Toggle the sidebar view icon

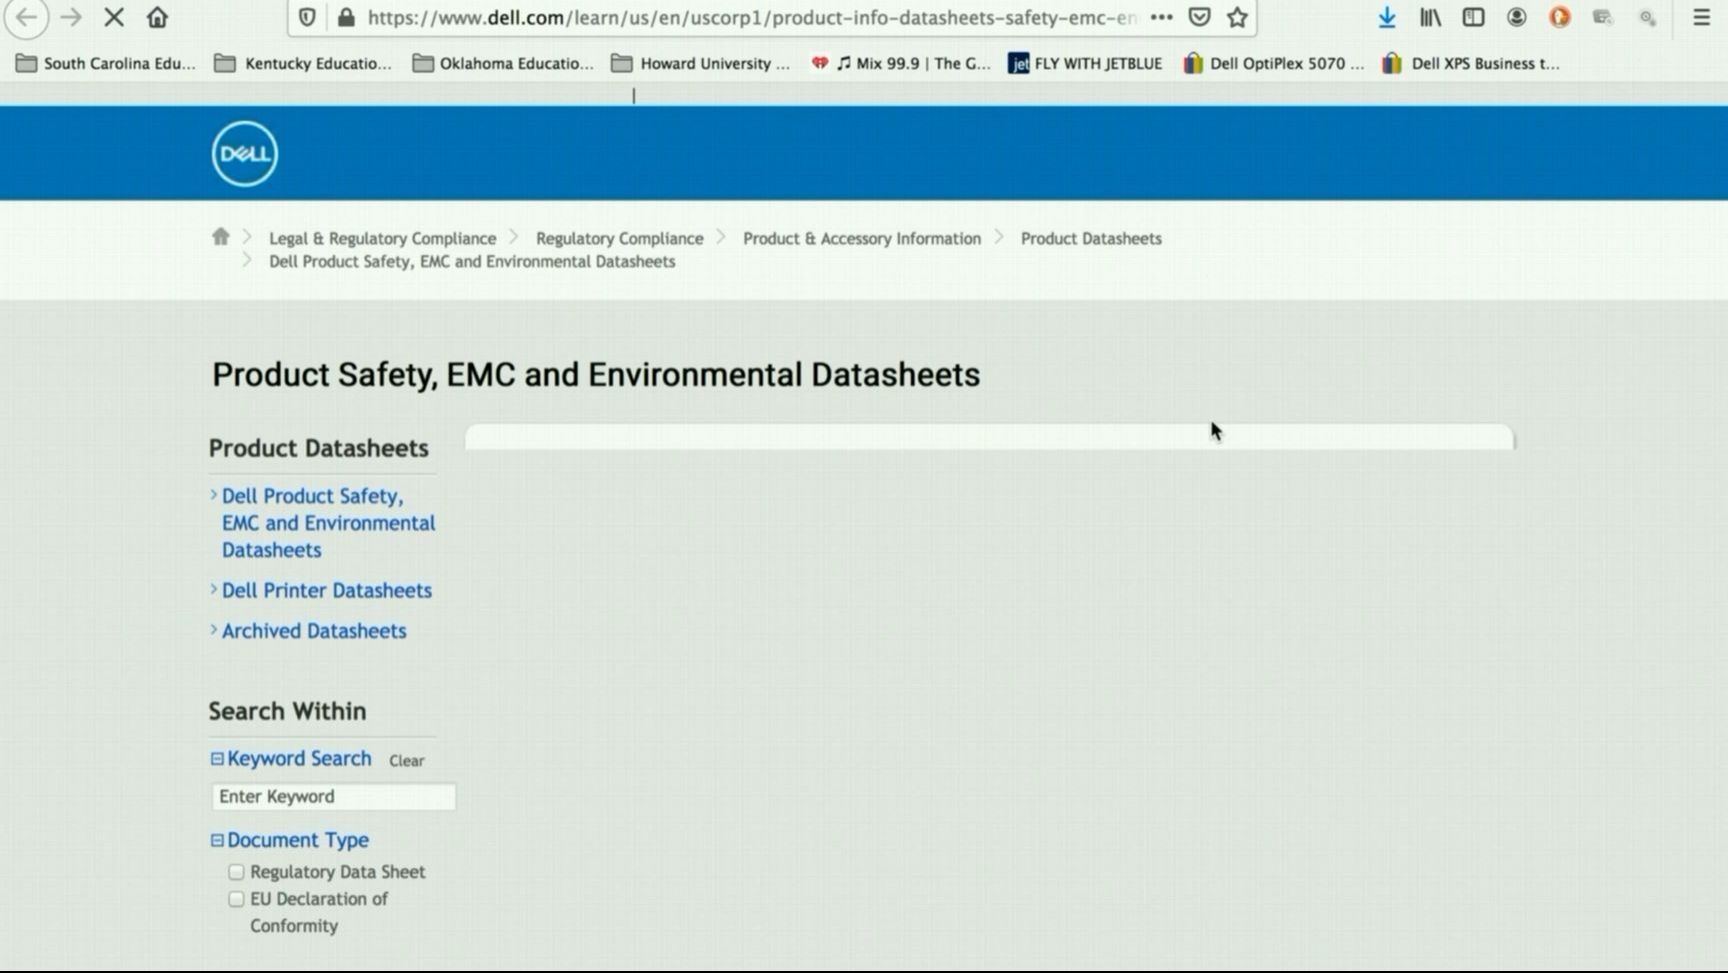[x=1473, y=17]
